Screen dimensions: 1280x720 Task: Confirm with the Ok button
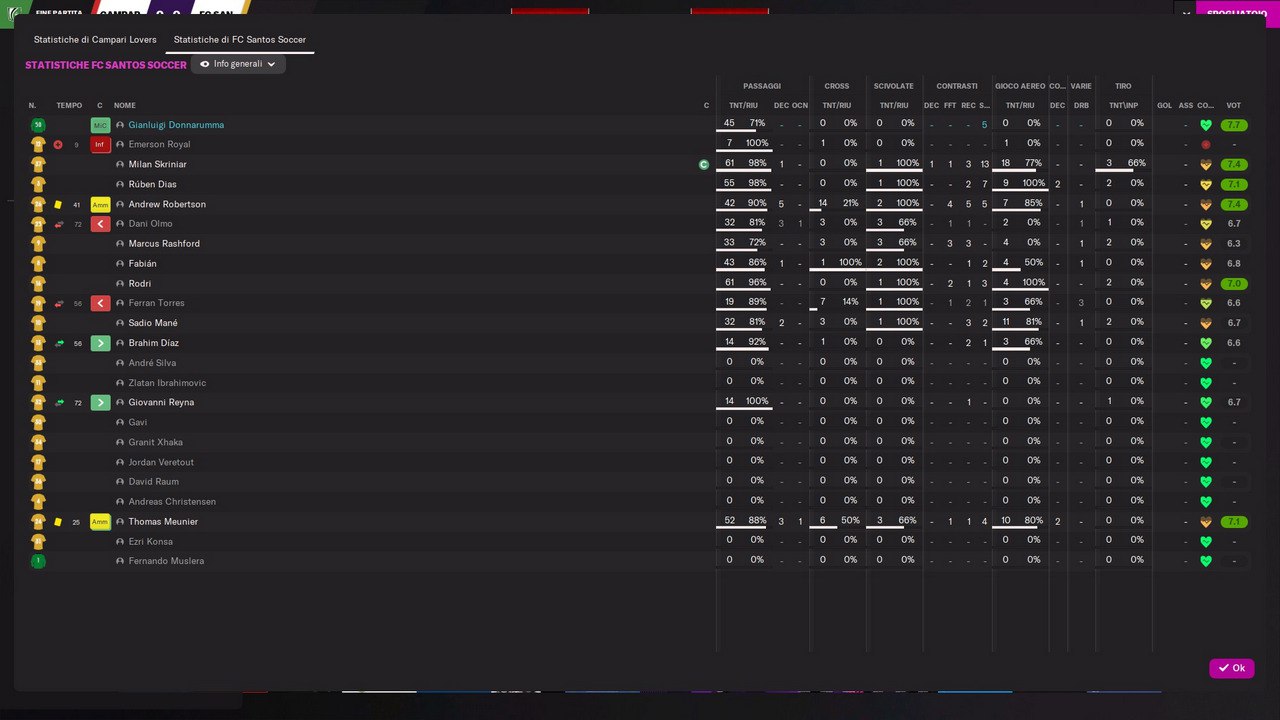coord(1231,668)
